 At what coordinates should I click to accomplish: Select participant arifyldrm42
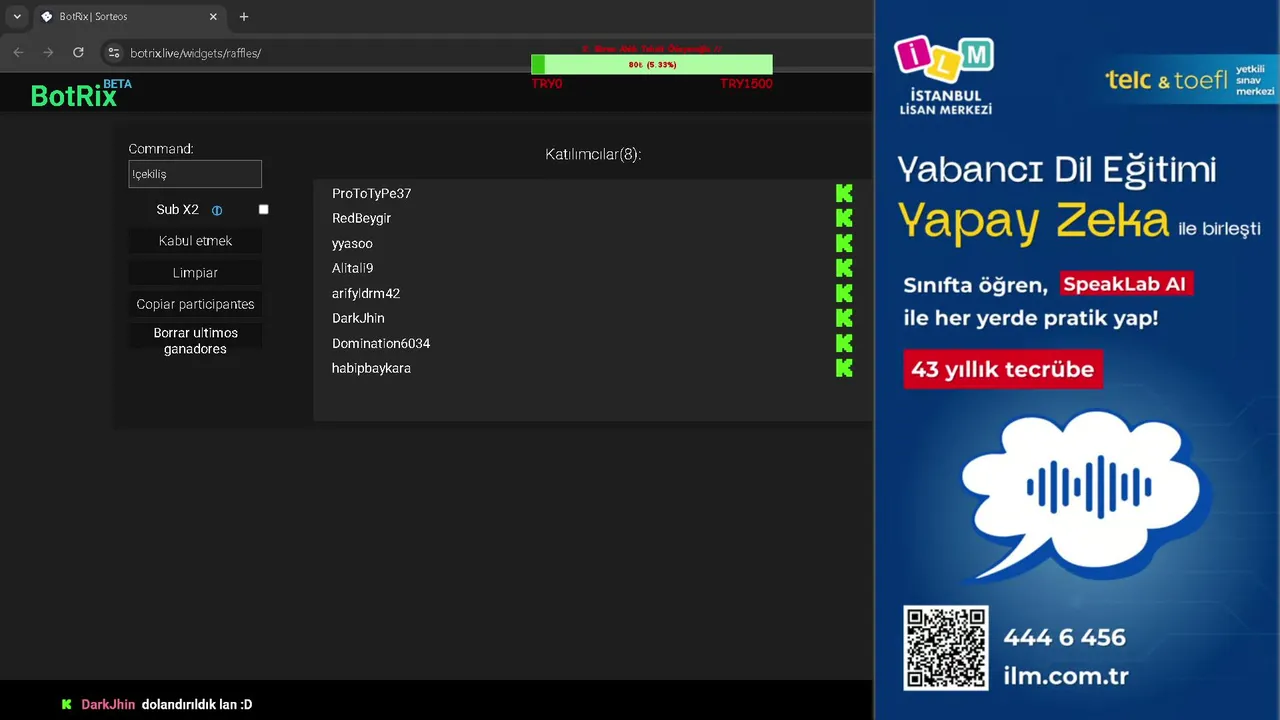(366, 293)
